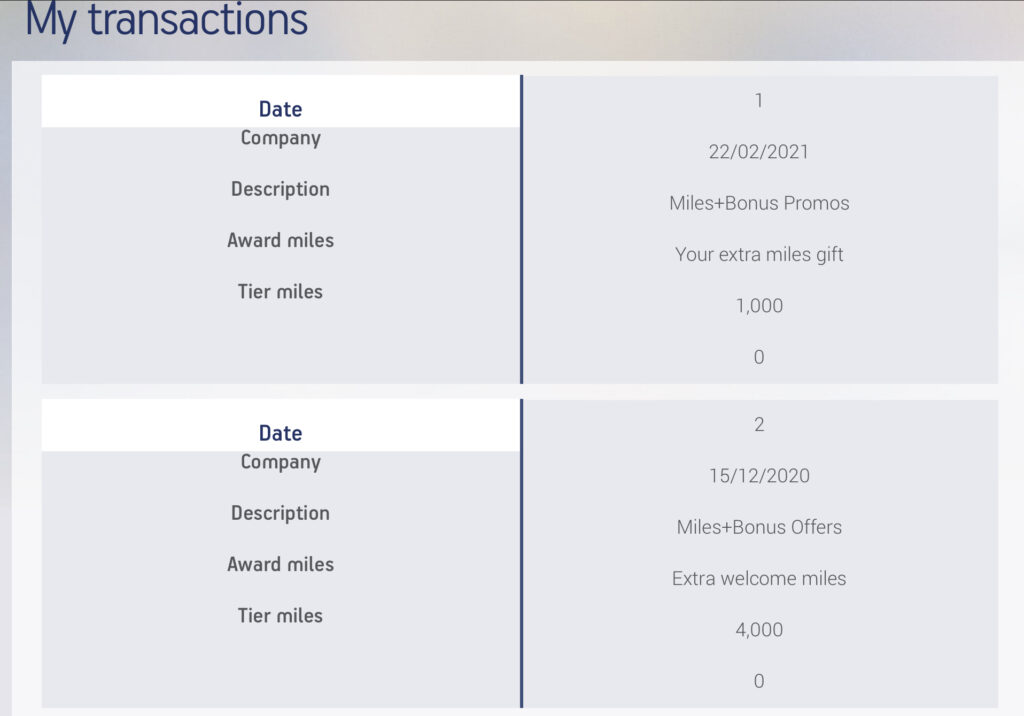1024x716 pixels.
Task: Select the second transaction's Date header
Action: click(280, 433)
